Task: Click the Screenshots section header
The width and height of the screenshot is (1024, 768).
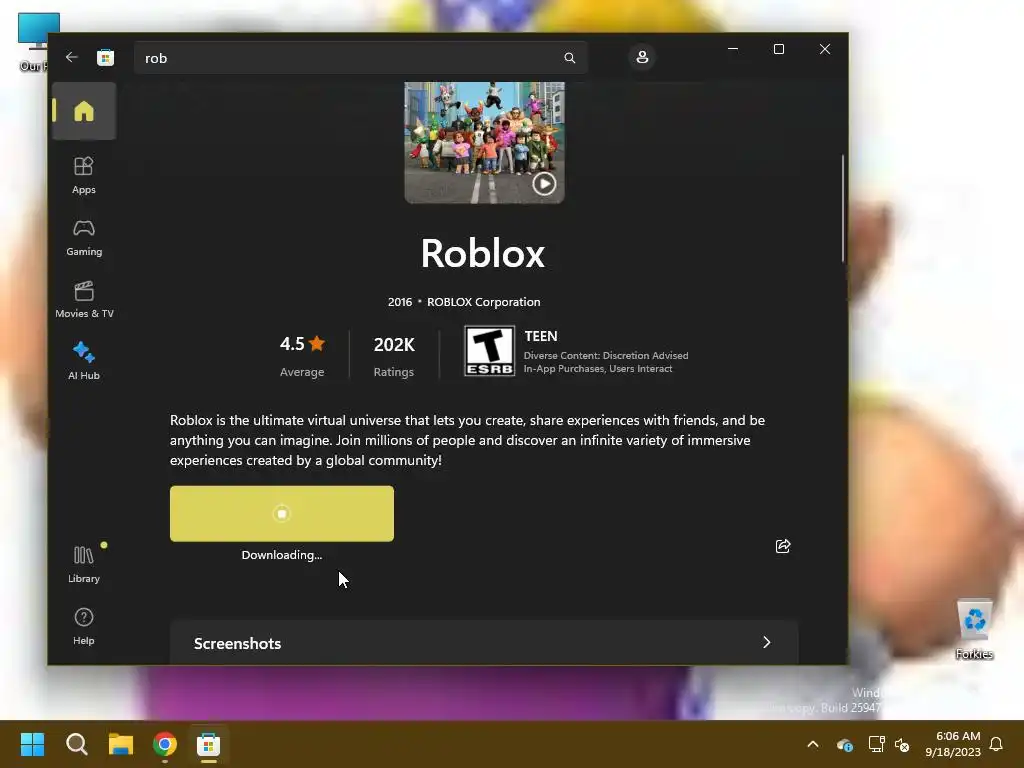Action: [484, 643]
